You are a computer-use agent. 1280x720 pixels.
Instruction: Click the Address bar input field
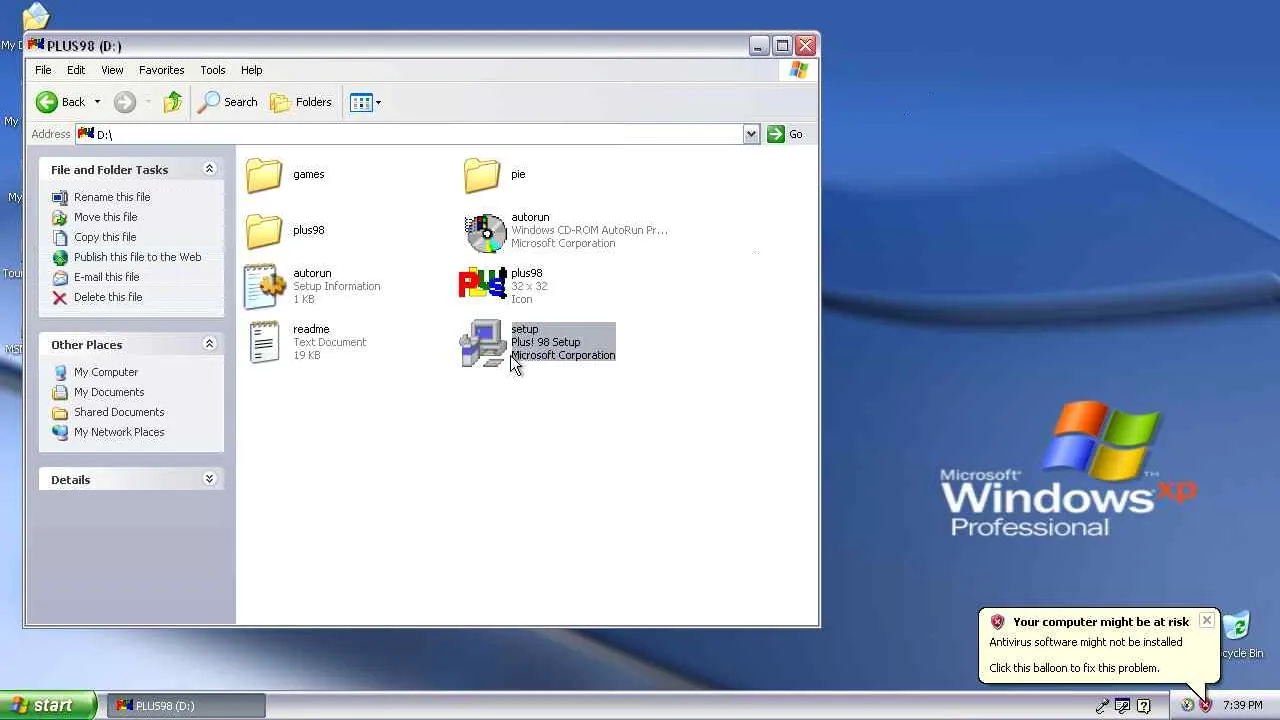pyautogui.click(x=409, y=134)
